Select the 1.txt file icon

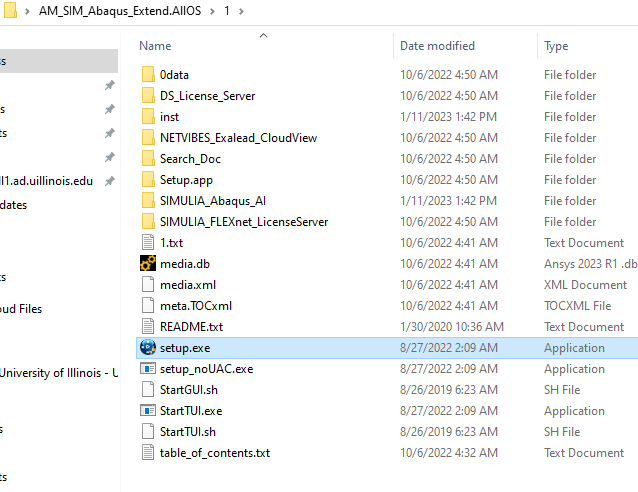tap(148, 243)
